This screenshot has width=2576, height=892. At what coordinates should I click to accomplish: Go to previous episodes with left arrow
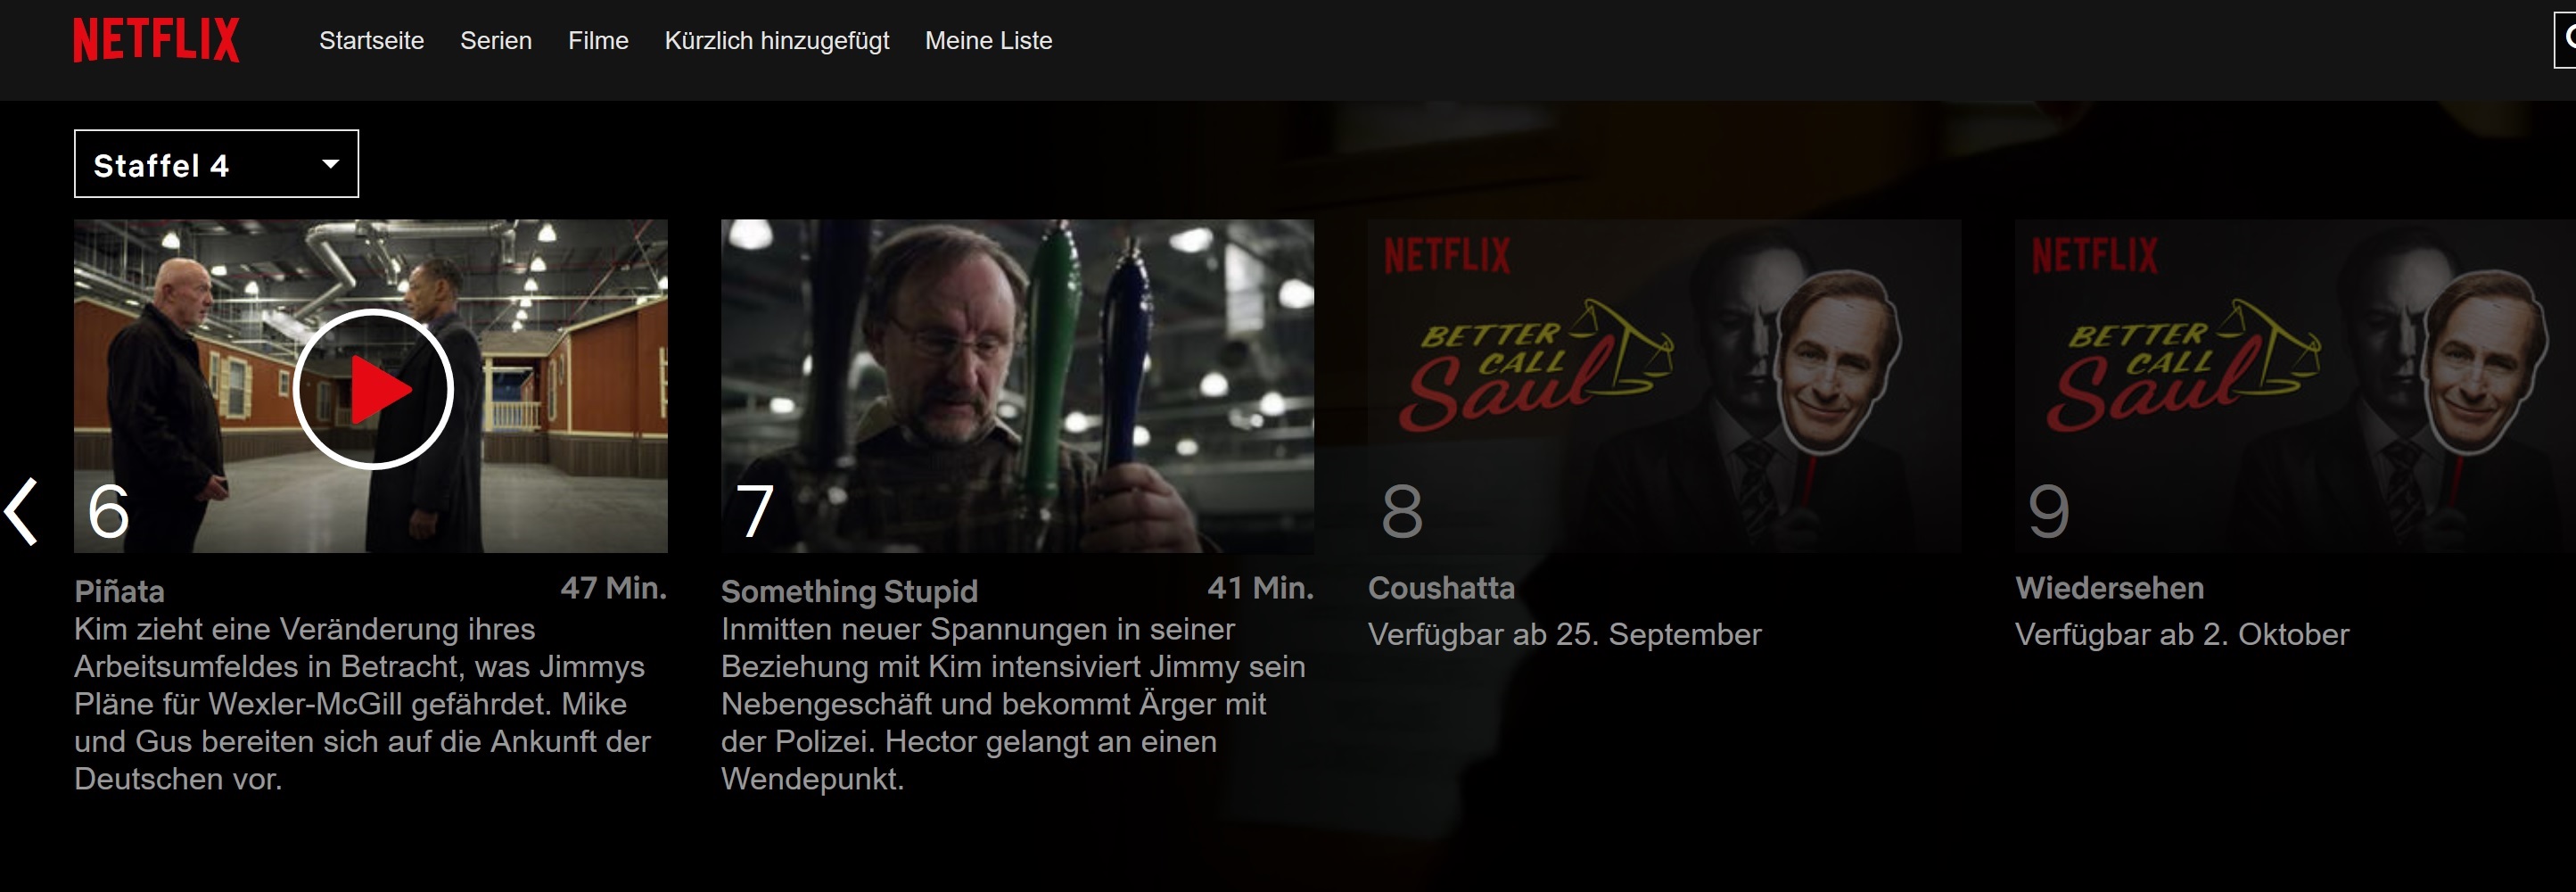coord(22,511)
